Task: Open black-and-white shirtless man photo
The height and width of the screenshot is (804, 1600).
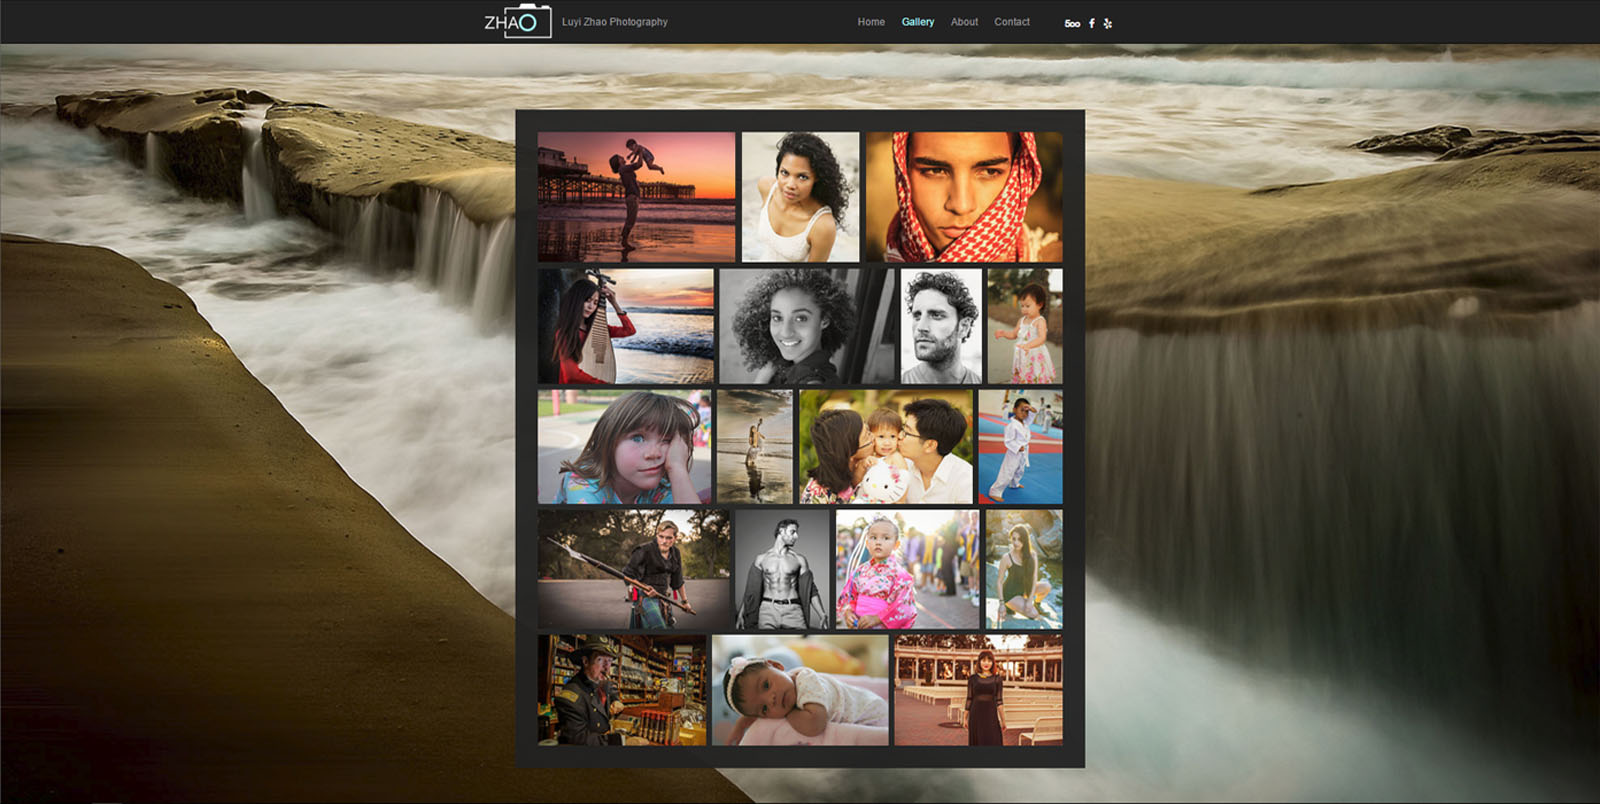Action: [783, 569]
